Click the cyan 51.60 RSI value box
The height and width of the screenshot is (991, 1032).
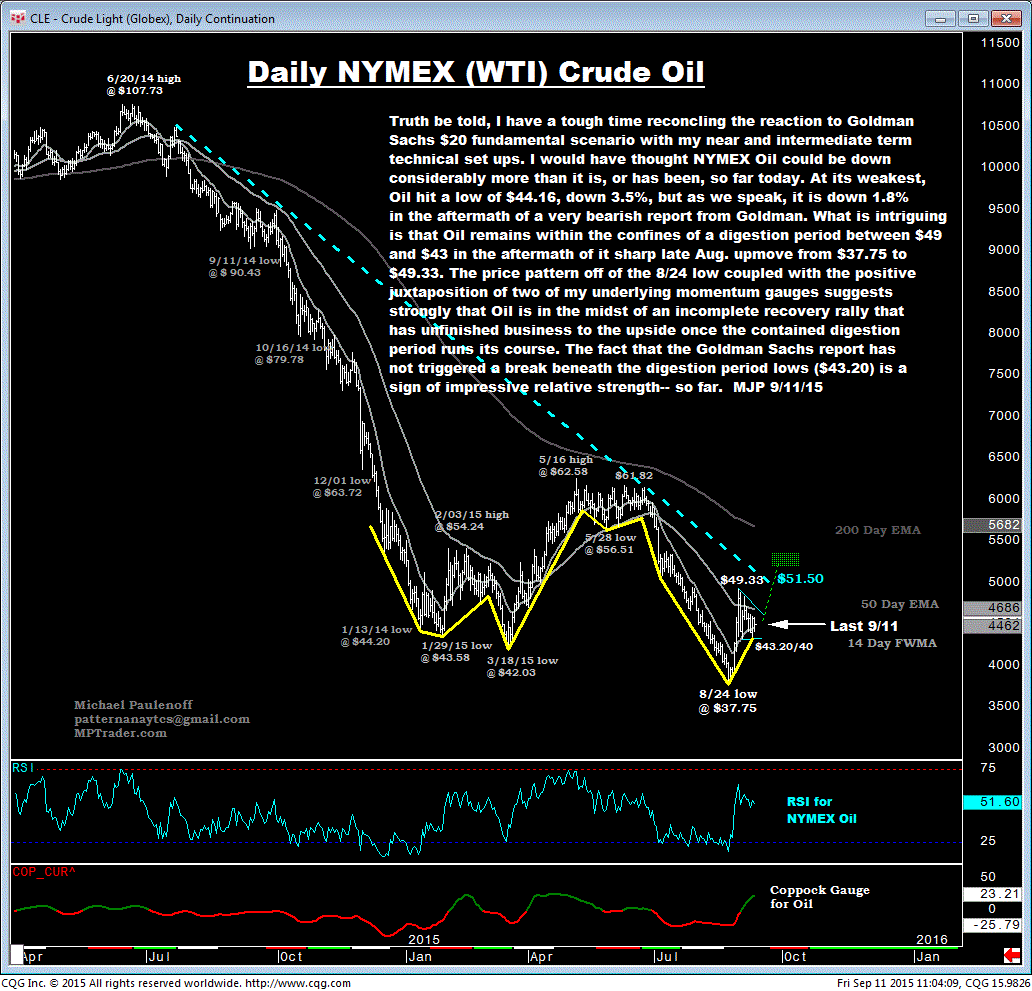pyautogui.click(x=993, y=802)
